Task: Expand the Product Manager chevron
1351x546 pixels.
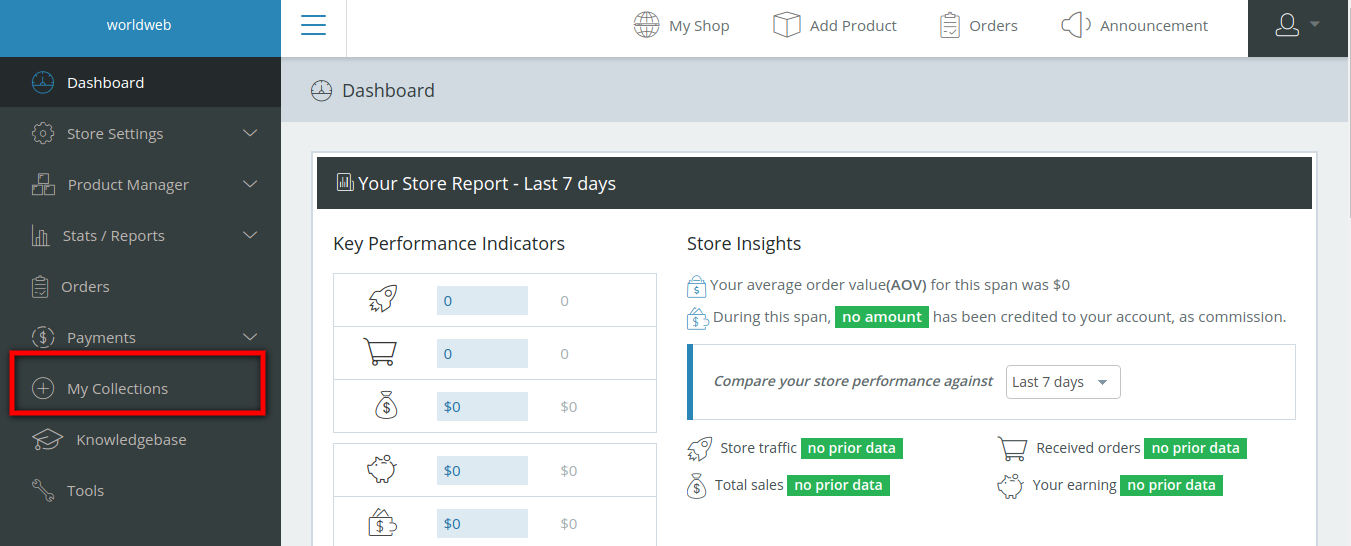Action: coord(250,184)
